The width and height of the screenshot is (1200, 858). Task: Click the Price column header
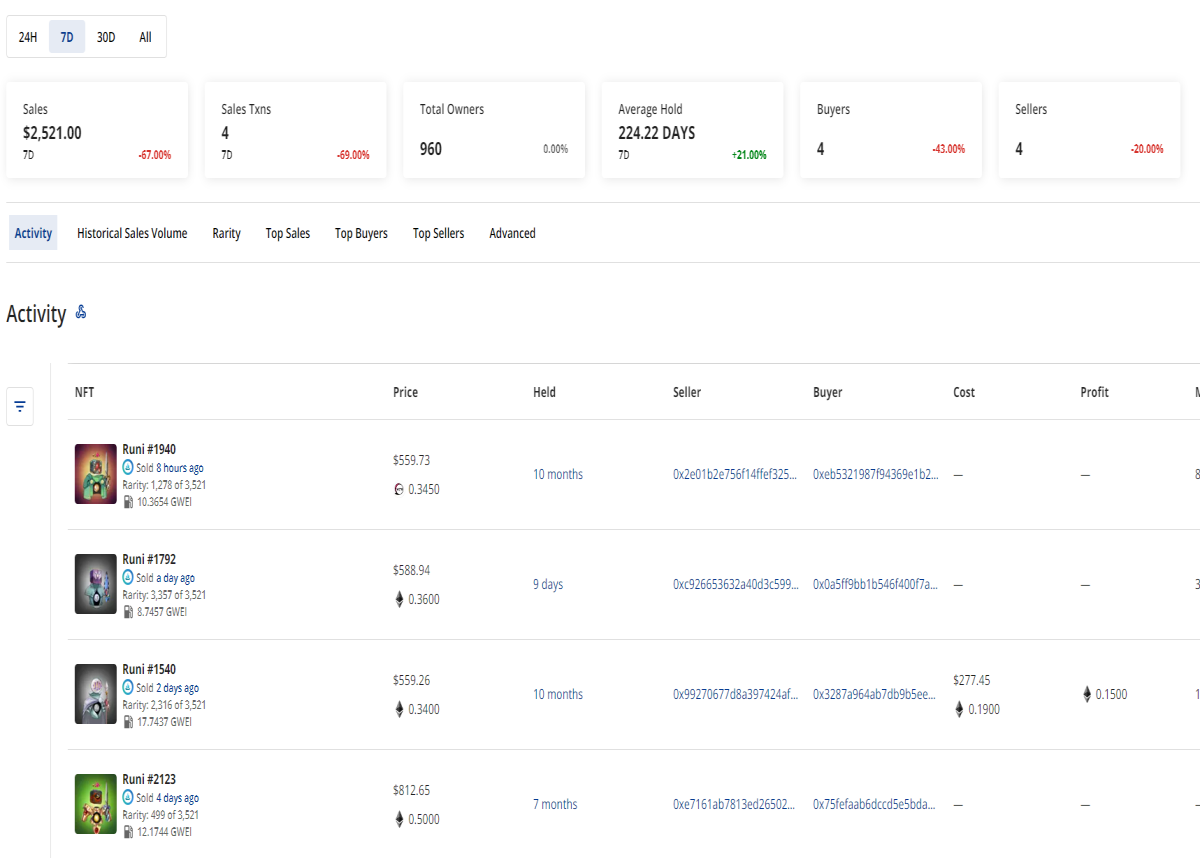click(405, 393)
